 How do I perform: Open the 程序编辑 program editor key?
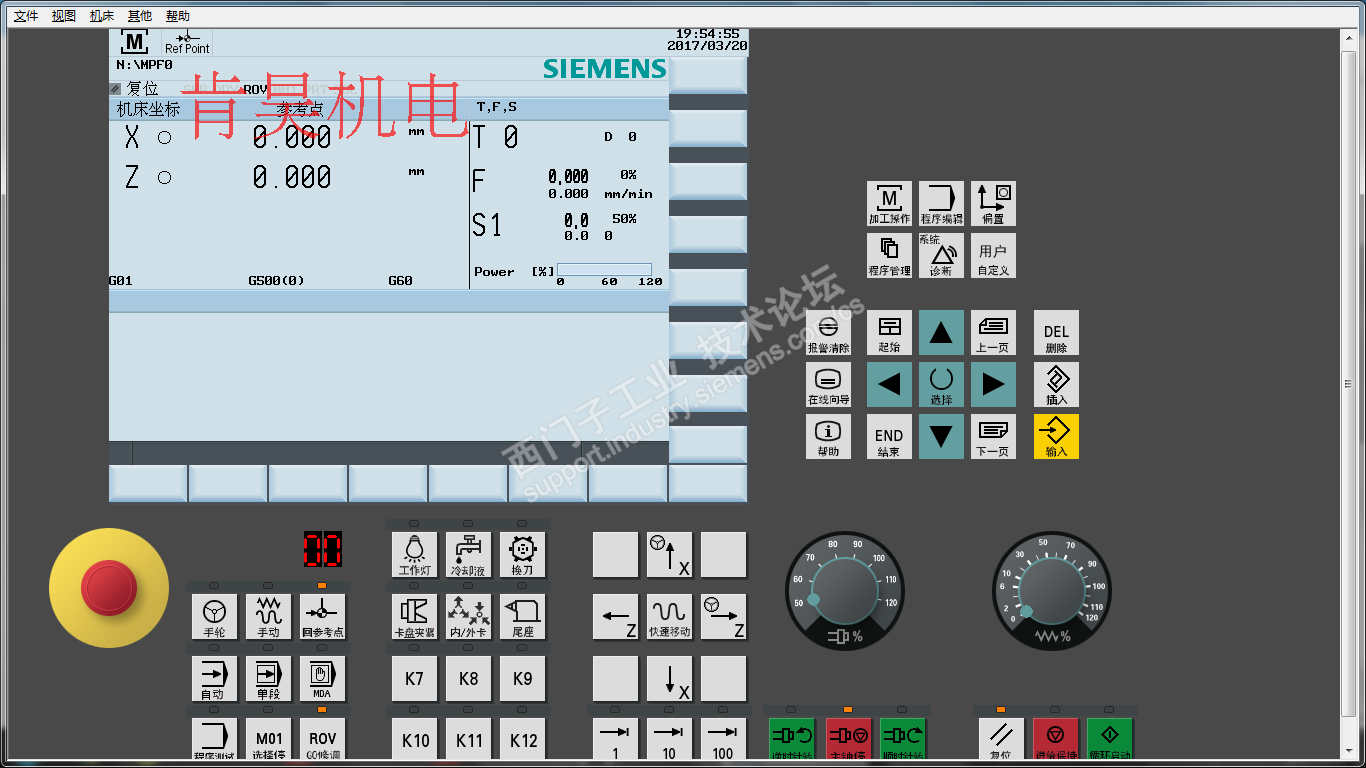pyautogui.click(x=941, y=204)
